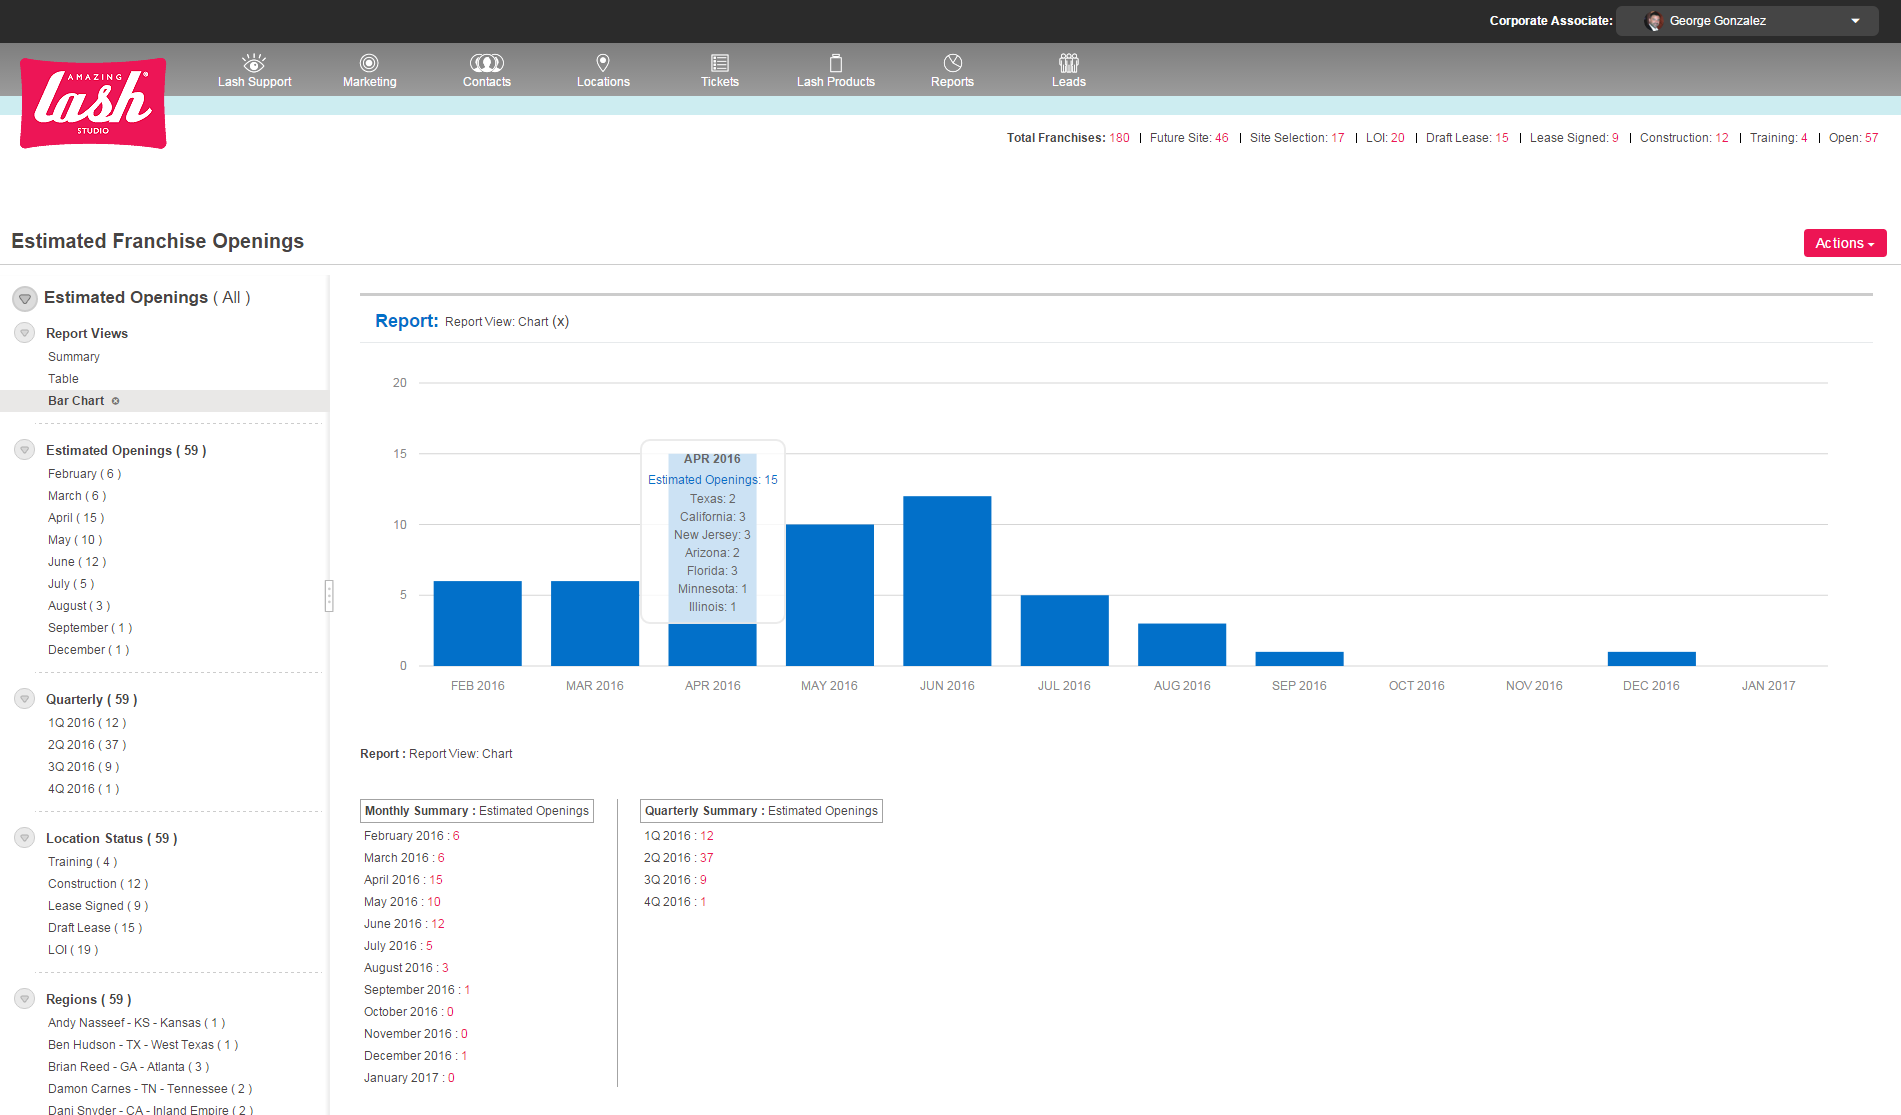1901x1115 pixels.
Task: Click 'April 2016 : 15' in Monthly Summary
Action: click(403, 880)
